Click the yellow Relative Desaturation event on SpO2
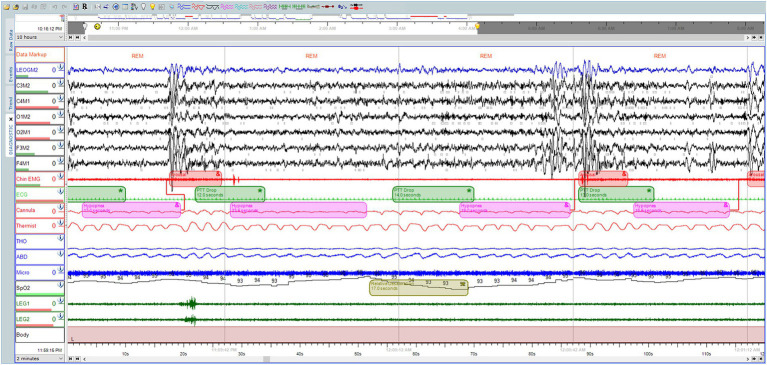The height and width of the screenshot is (365, 767). (419, 287)
